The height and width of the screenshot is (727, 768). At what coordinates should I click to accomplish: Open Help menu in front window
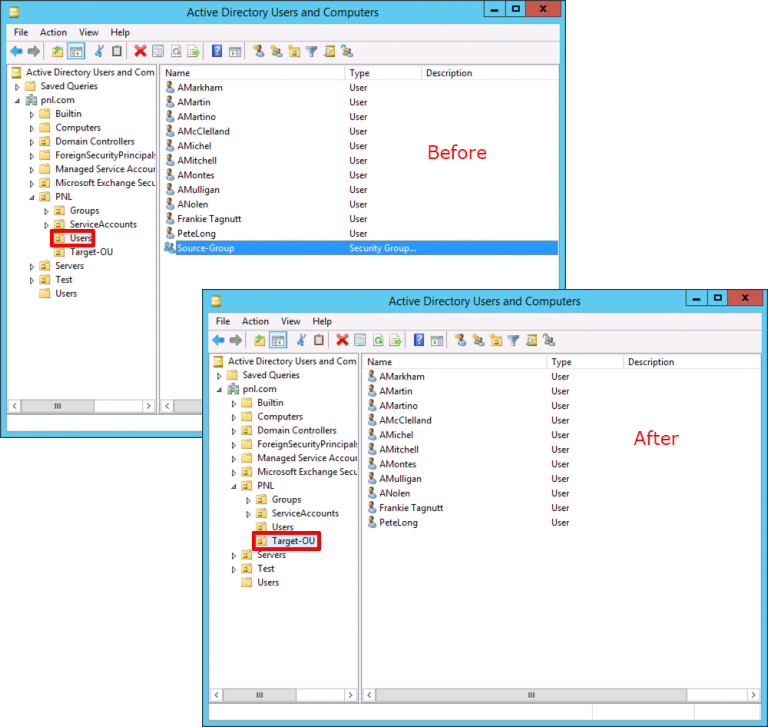[322, 321]
